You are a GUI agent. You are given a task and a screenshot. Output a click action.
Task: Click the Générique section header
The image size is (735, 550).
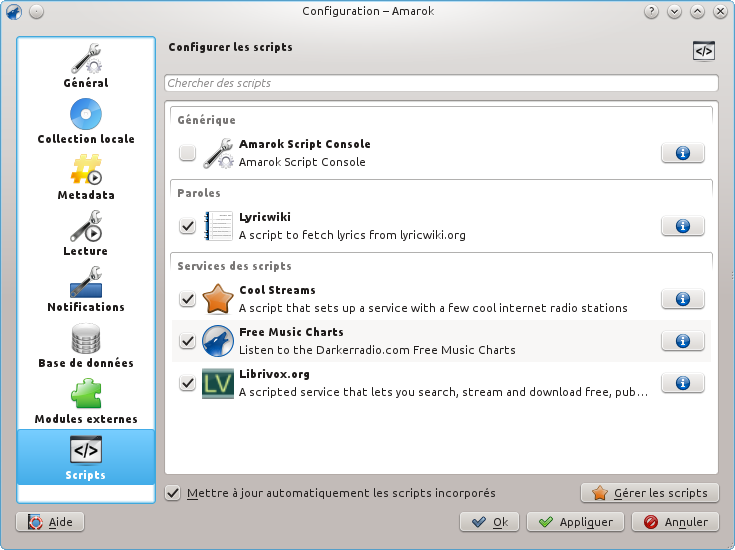(x=207, y=120)
